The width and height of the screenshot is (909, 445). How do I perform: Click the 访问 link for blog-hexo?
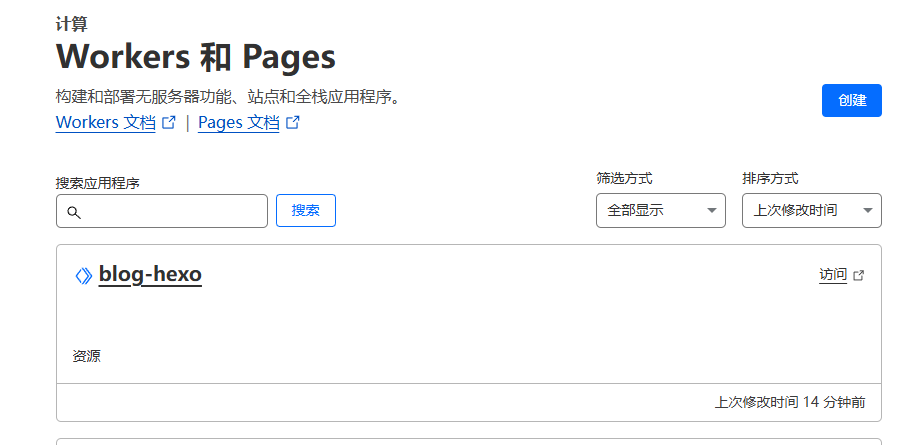click(832, 275)
